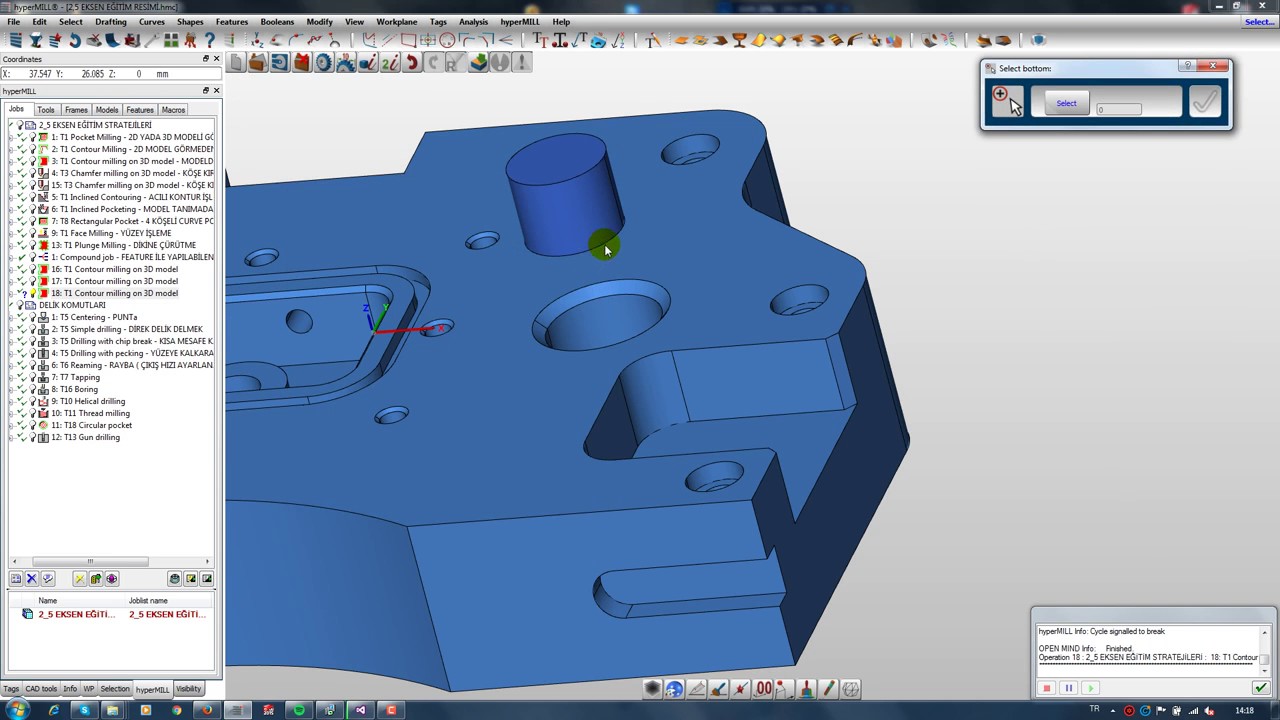Viewport: 1280px width, 720px height.
Task: Select row '4: T3 Chamfer milling on 3D model'
Action: (x=131, y=173)
